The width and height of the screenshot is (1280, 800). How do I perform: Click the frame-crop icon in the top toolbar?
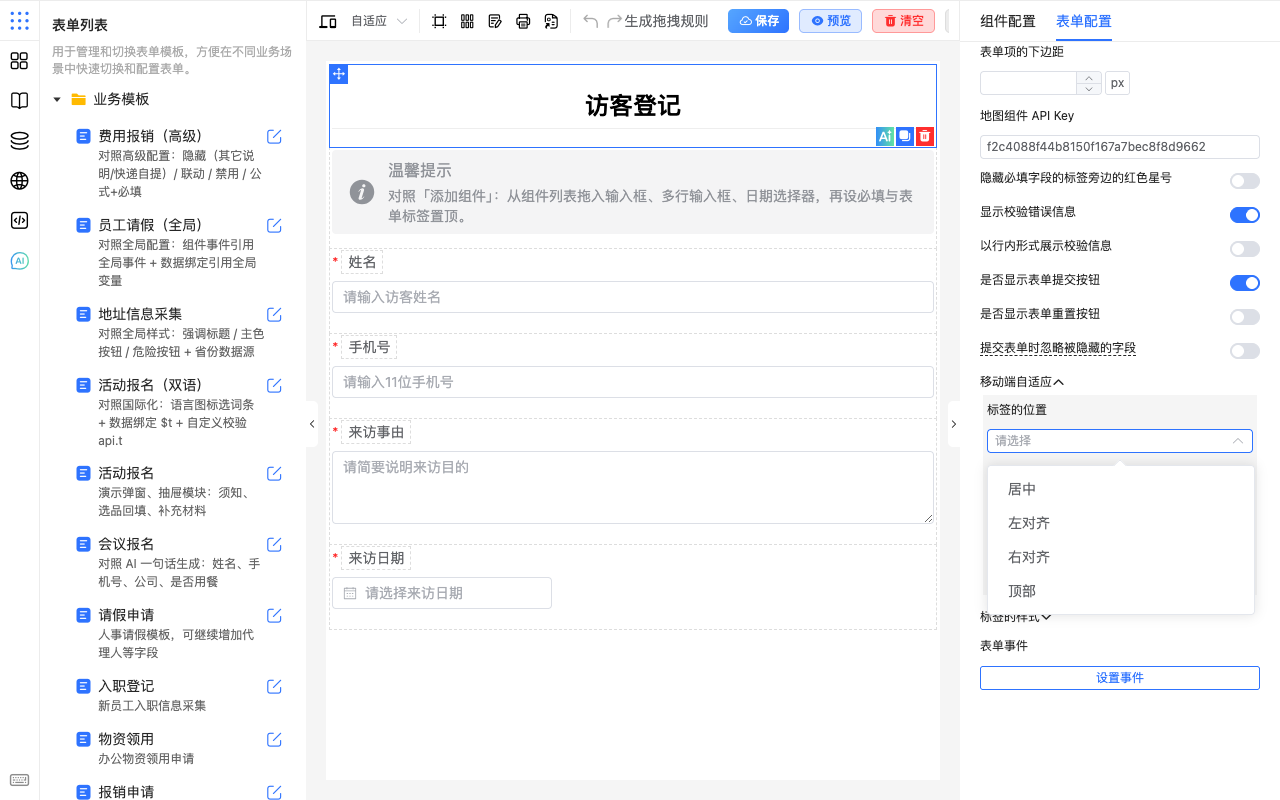(x=439, y=21)
